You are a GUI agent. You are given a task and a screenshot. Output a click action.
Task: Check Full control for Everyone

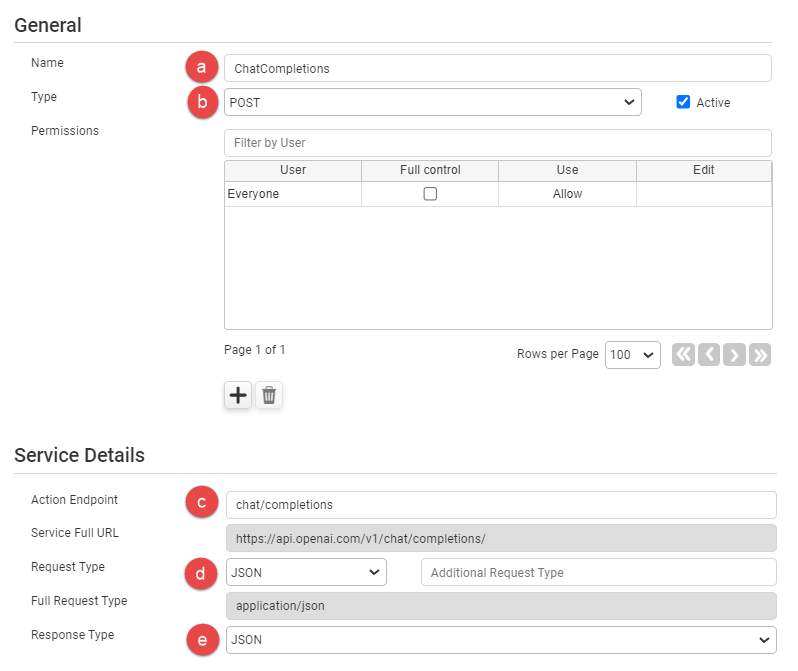(x=430, y=194)
